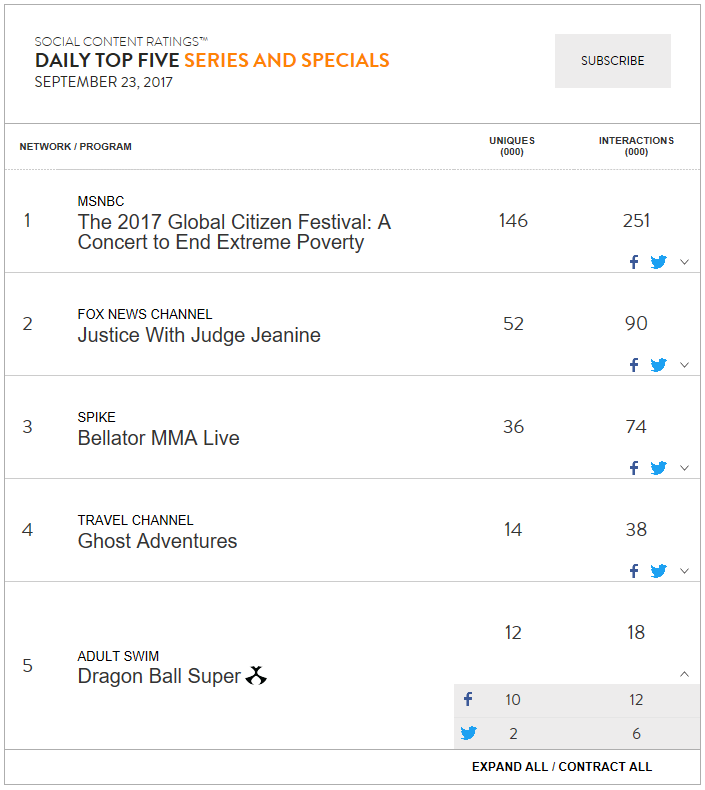Screen dimensions: 705x790
Task: Collapse the Dragon Ball Super breakdown
Action: coord(684,674)
